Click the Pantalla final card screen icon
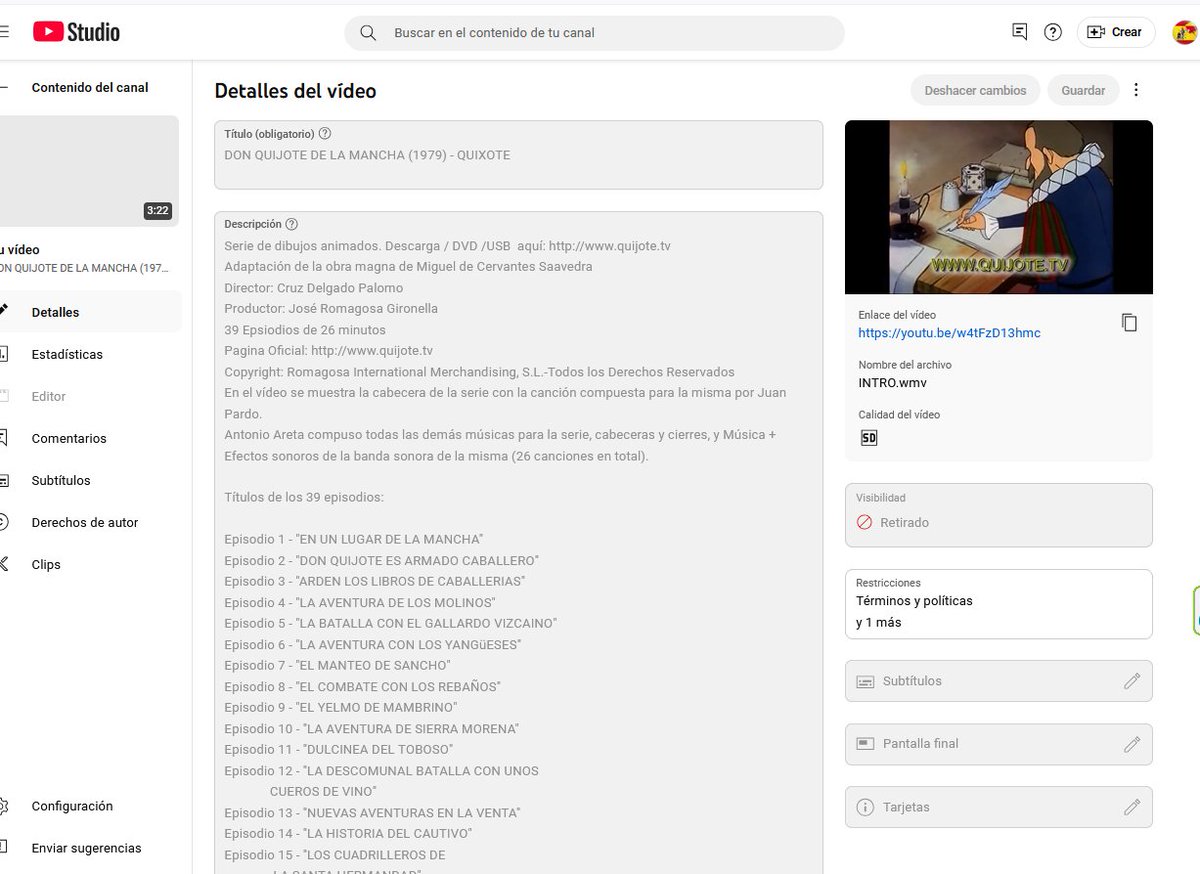This screenshot has height=874, width=1200. pos(865,744)
